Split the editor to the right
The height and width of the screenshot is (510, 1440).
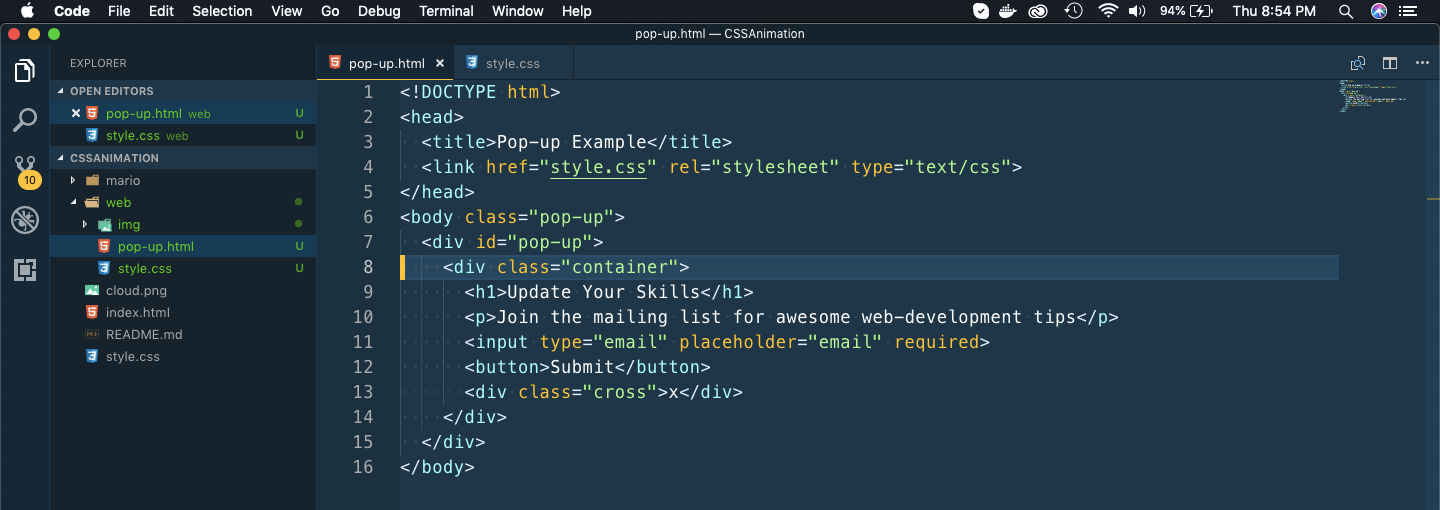coord(1390,63)
